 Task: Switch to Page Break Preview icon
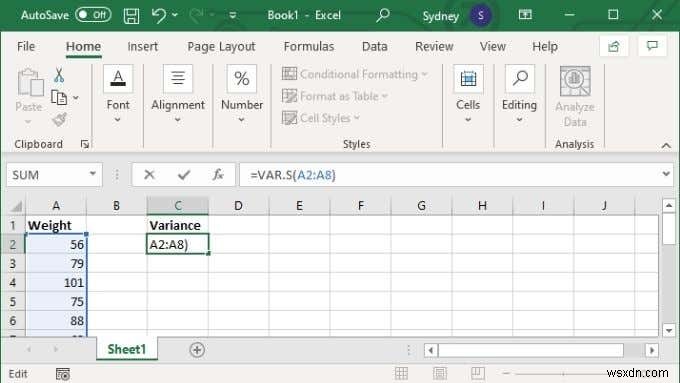[477, 373]
